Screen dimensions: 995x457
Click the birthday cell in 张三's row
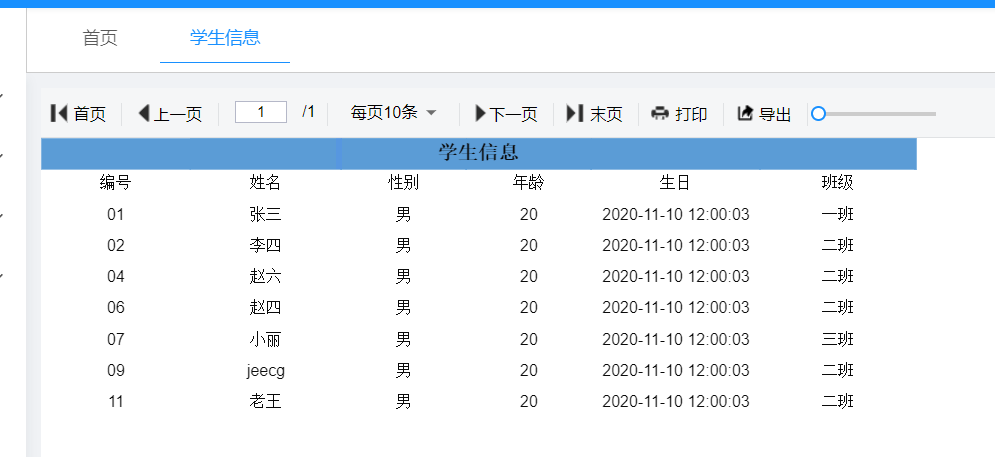(x=675, y=215)
